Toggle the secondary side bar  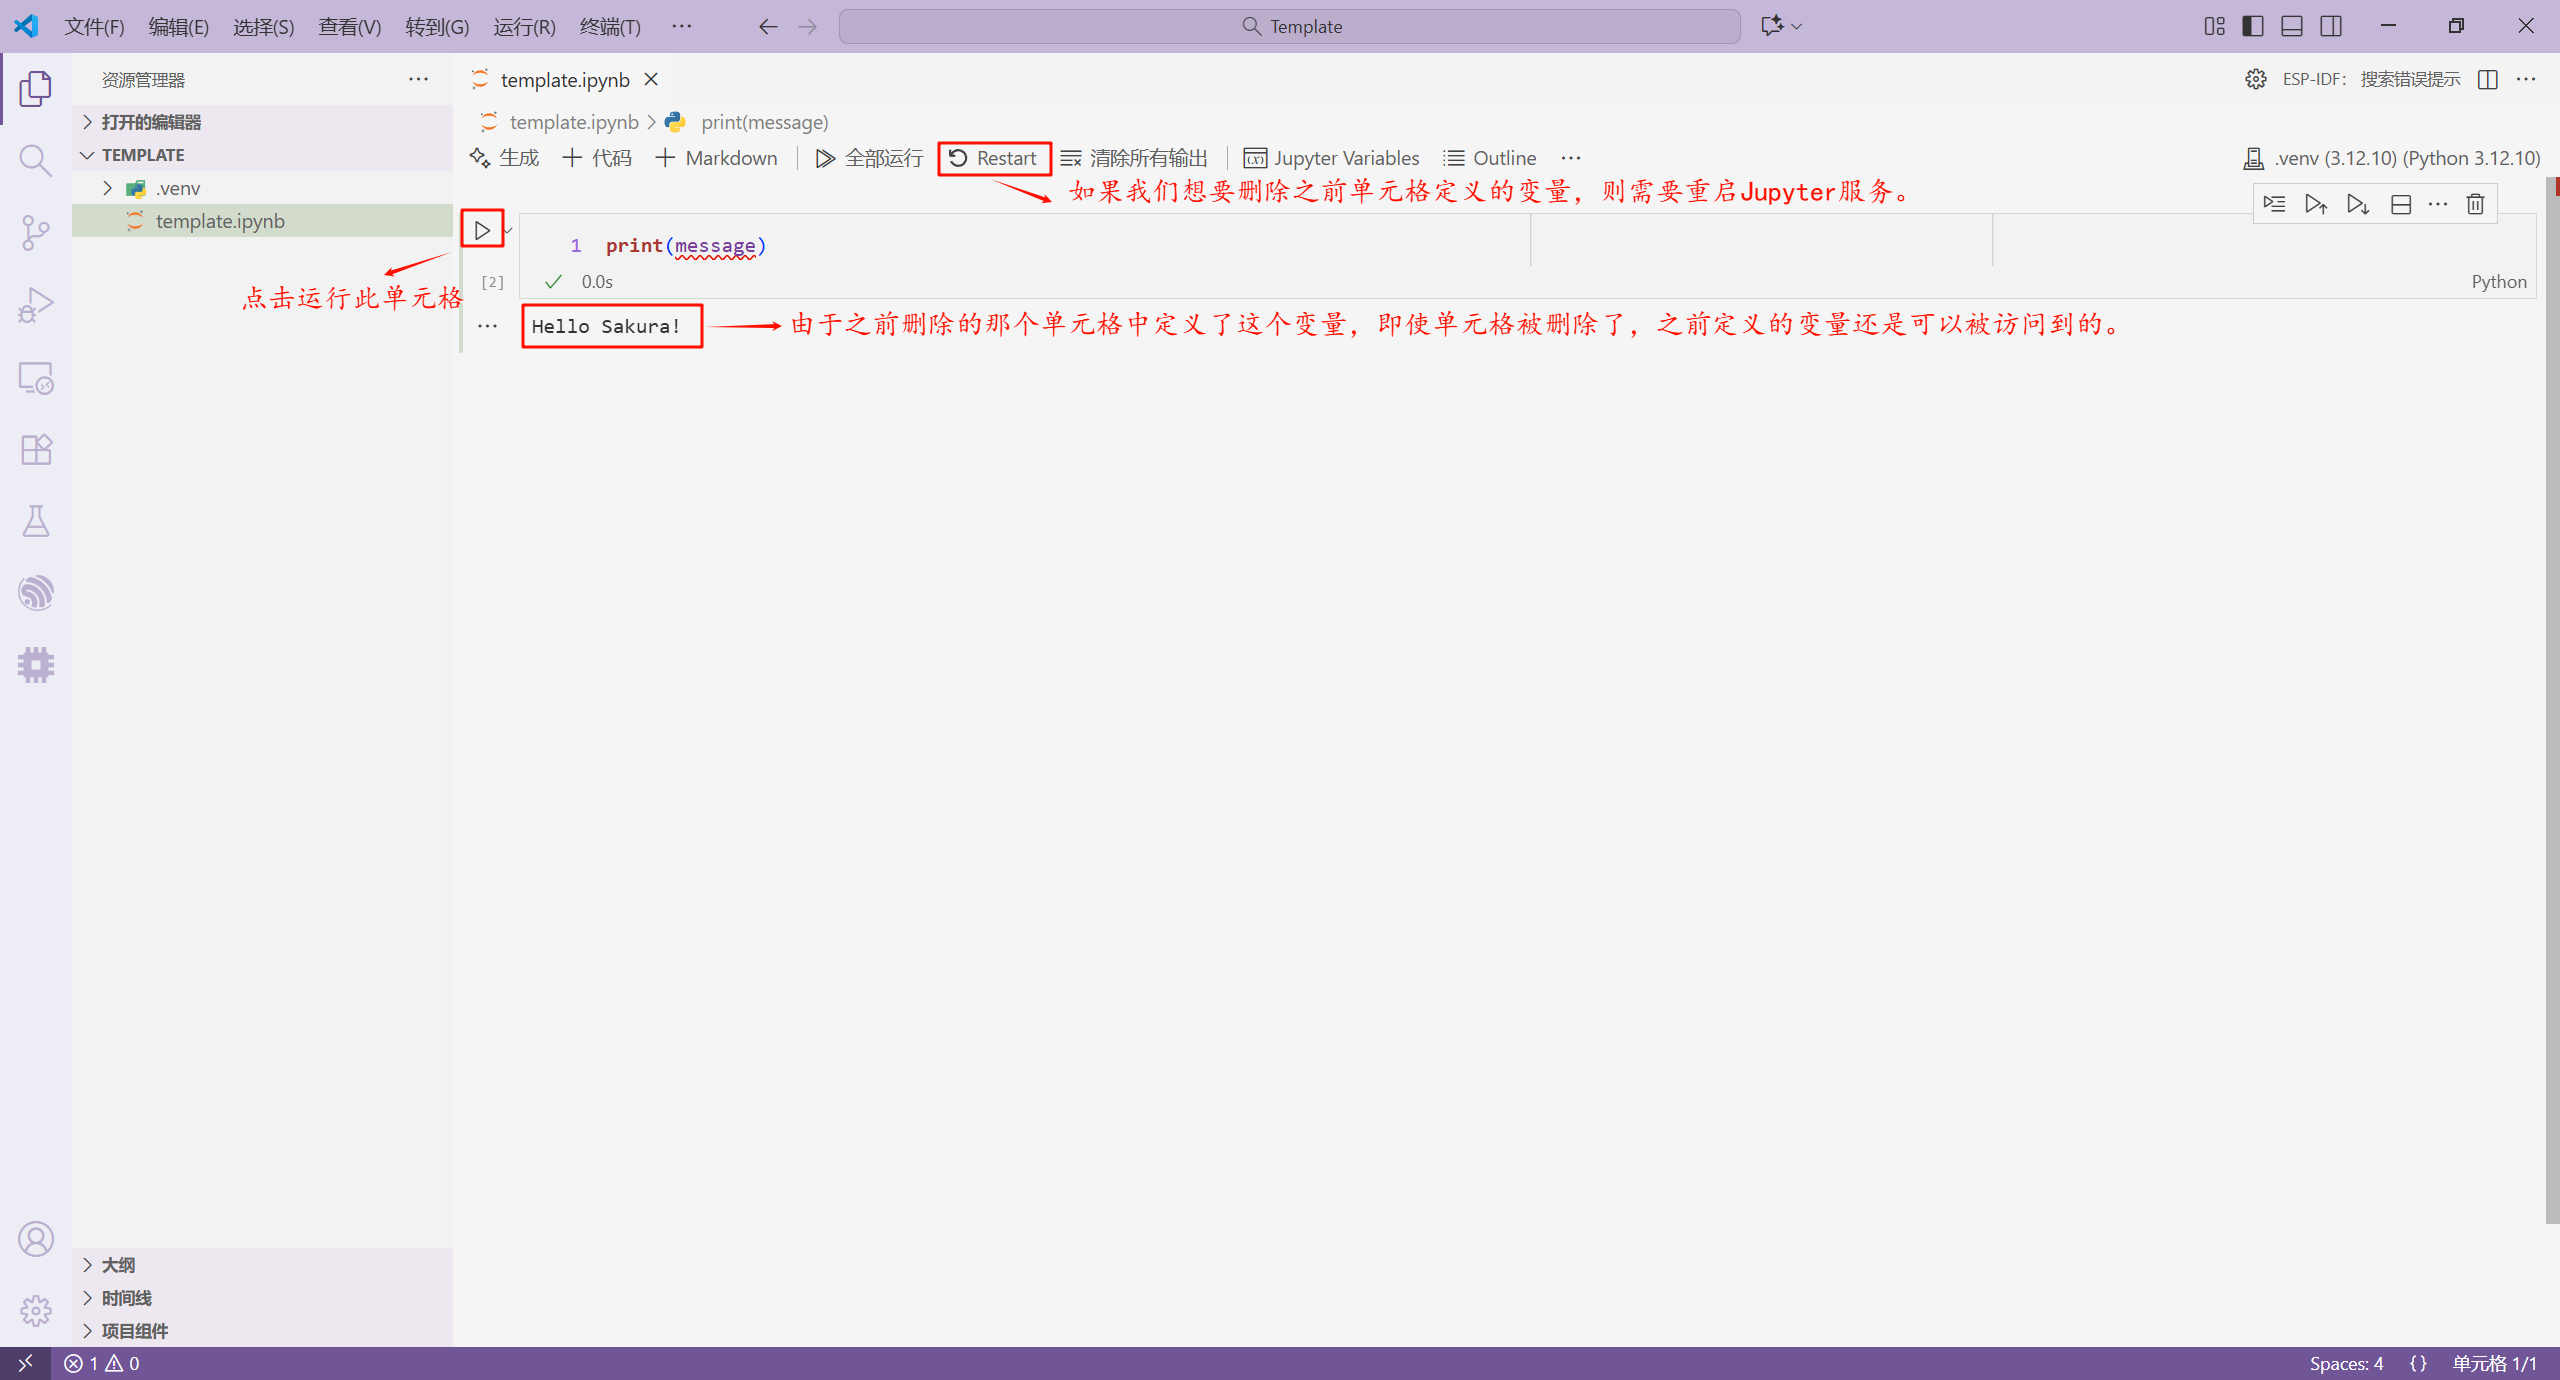(x=2331, y=26)
